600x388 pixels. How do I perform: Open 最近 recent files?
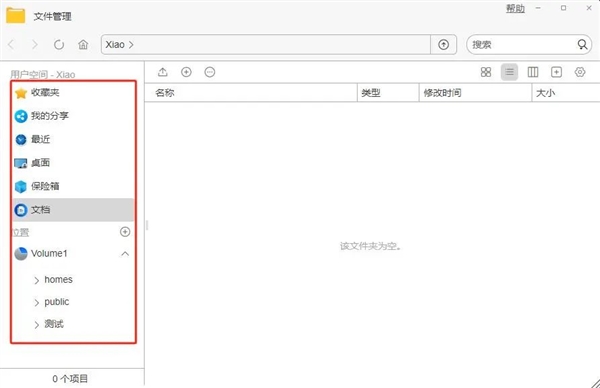[73, 139]
